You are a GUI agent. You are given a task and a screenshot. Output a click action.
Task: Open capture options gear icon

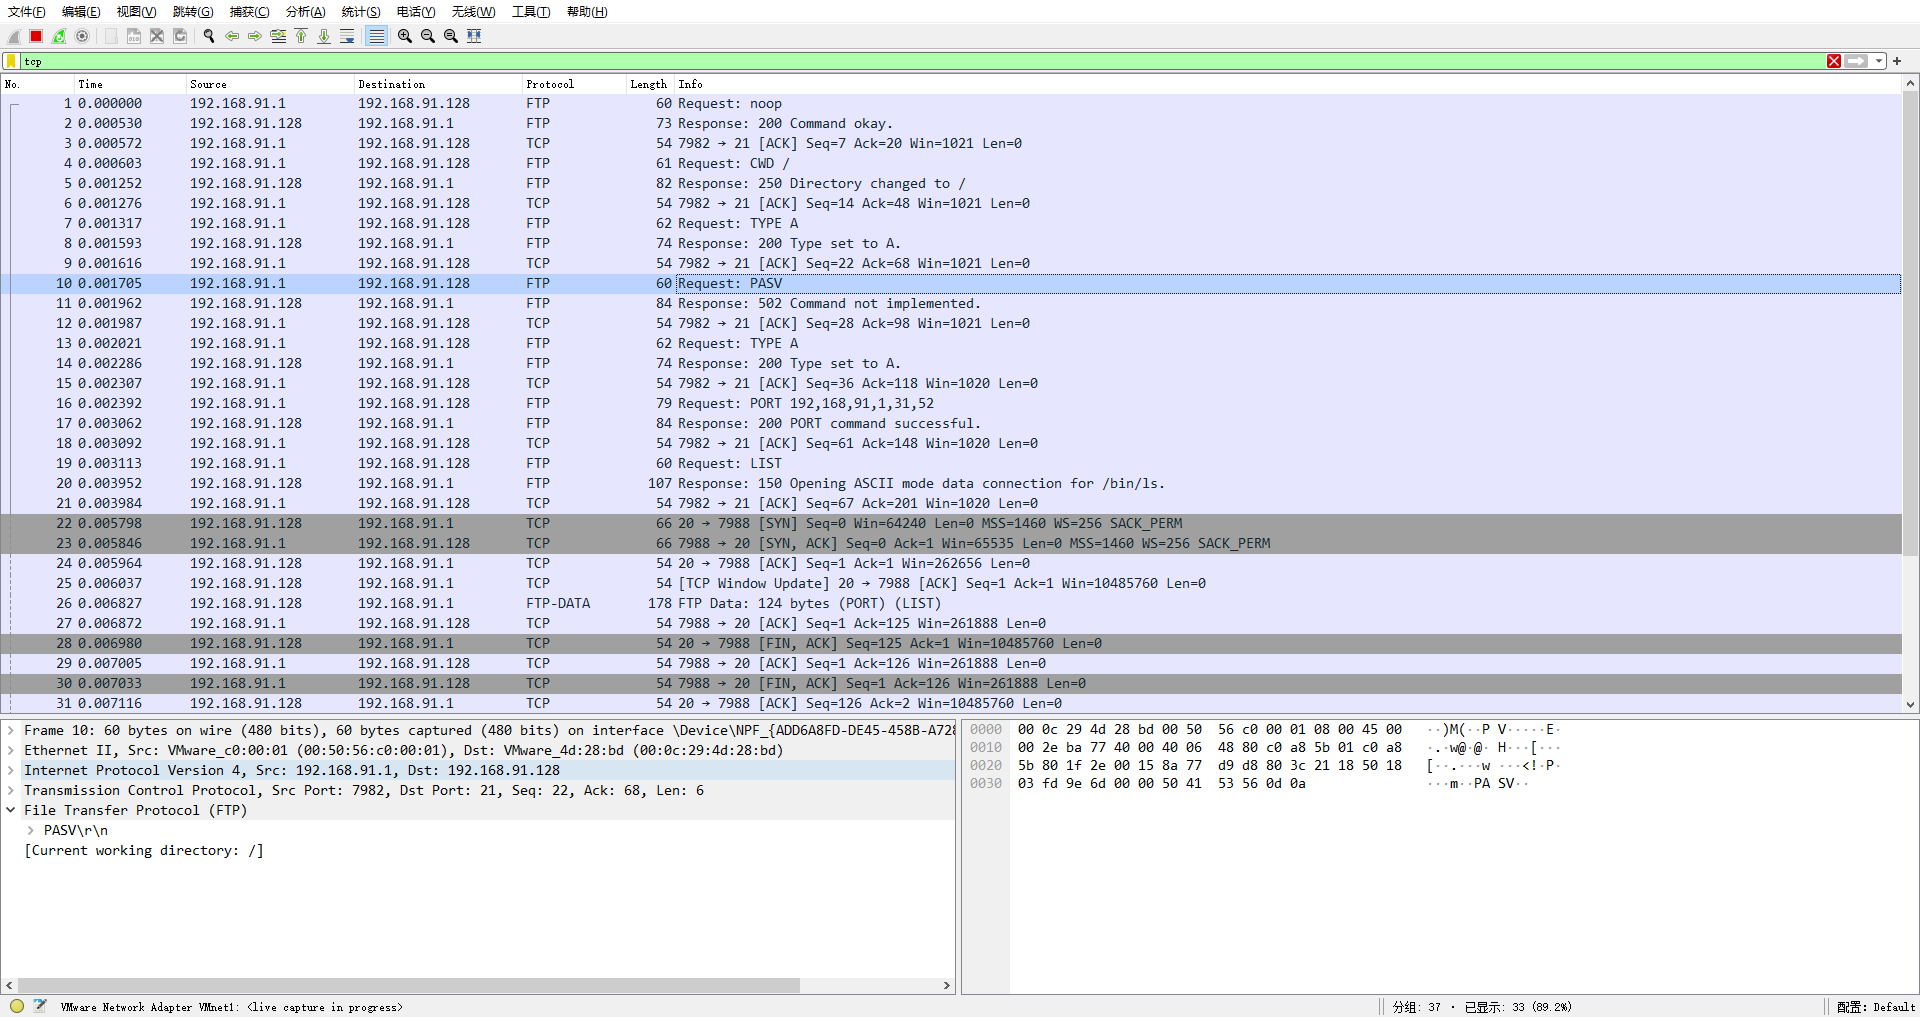point(82,36)
